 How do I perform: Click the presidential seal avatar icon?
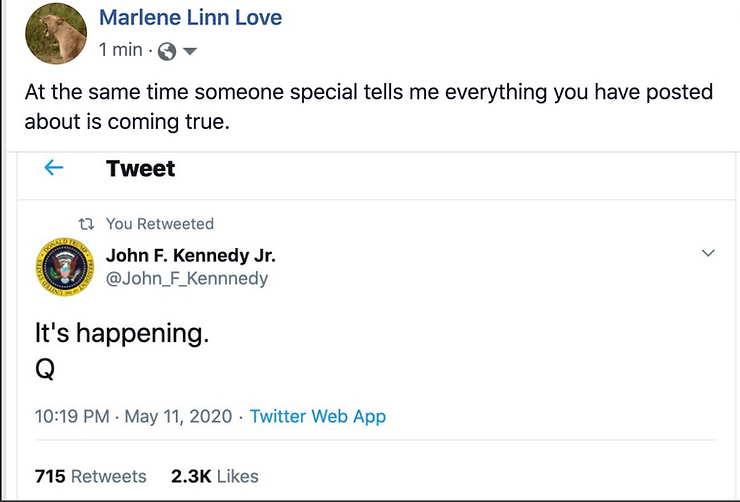click(65, 267)
